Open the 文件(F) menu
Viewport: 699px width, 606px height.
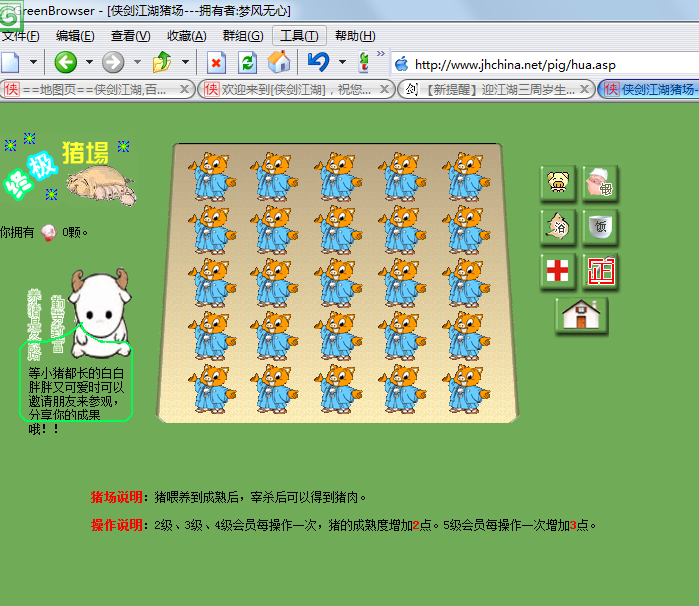[21, 36]
